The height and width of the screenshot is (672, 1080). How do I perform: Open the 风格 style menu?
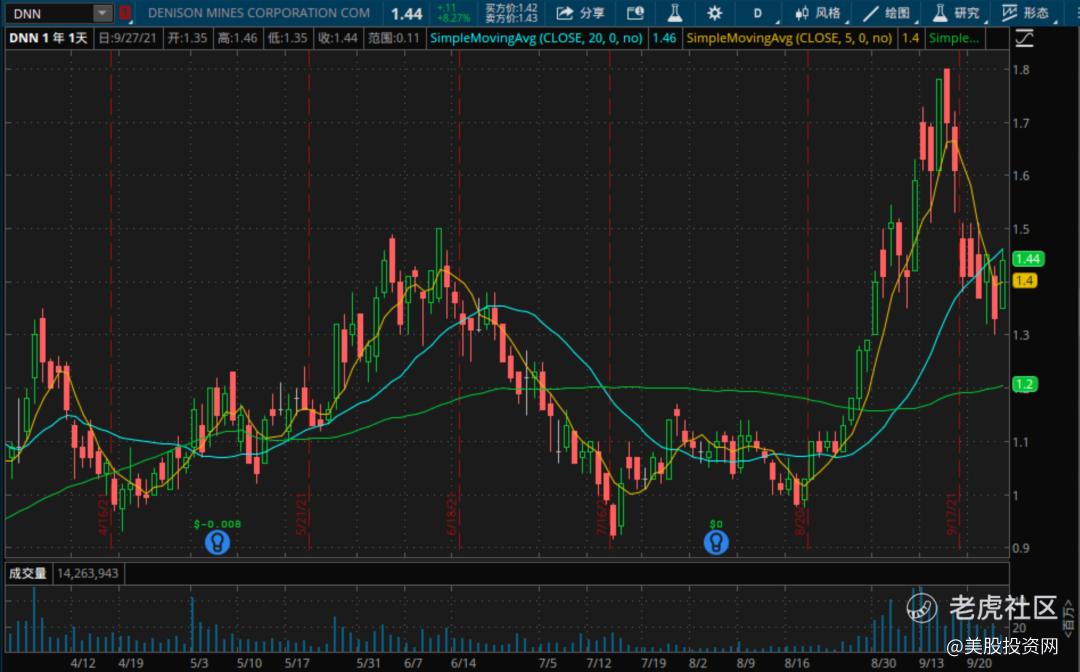coord(819,13)
